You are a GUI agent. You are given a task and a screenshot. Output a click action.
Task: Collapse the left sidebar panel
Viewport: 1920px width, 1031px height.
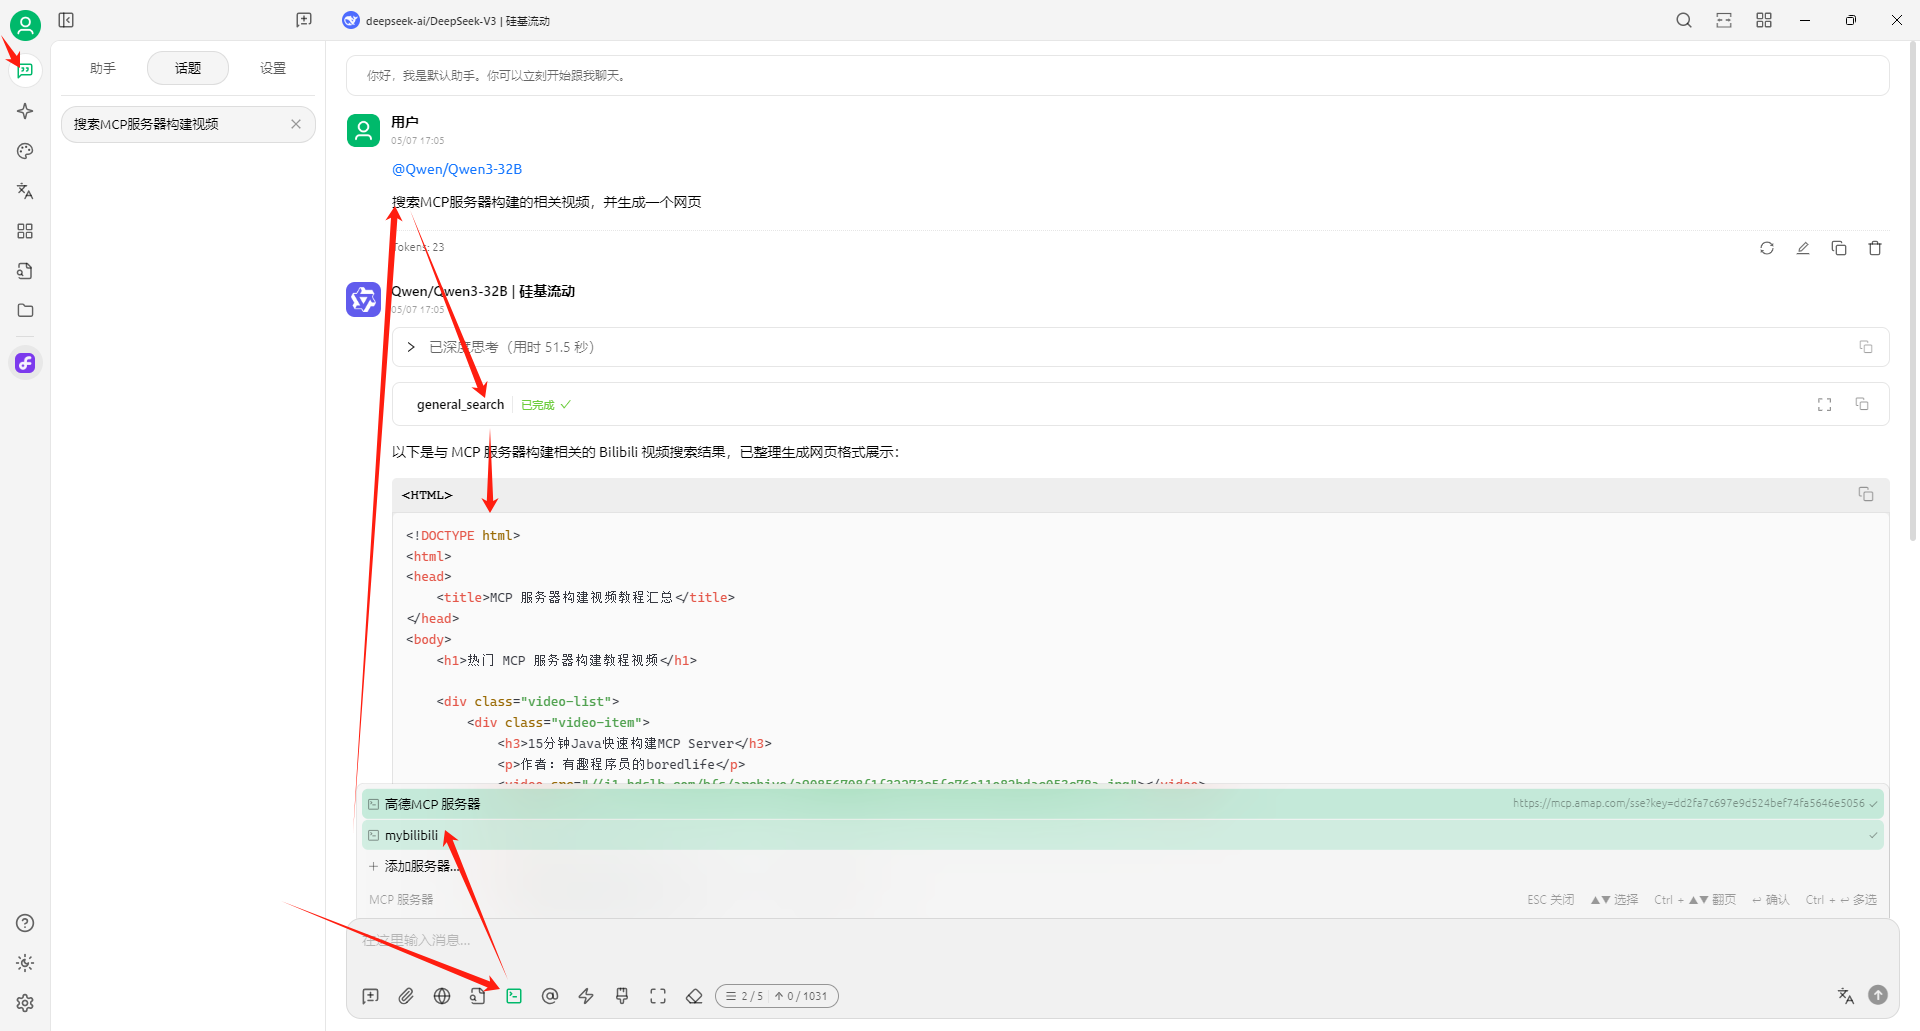(x=66, y=20)
